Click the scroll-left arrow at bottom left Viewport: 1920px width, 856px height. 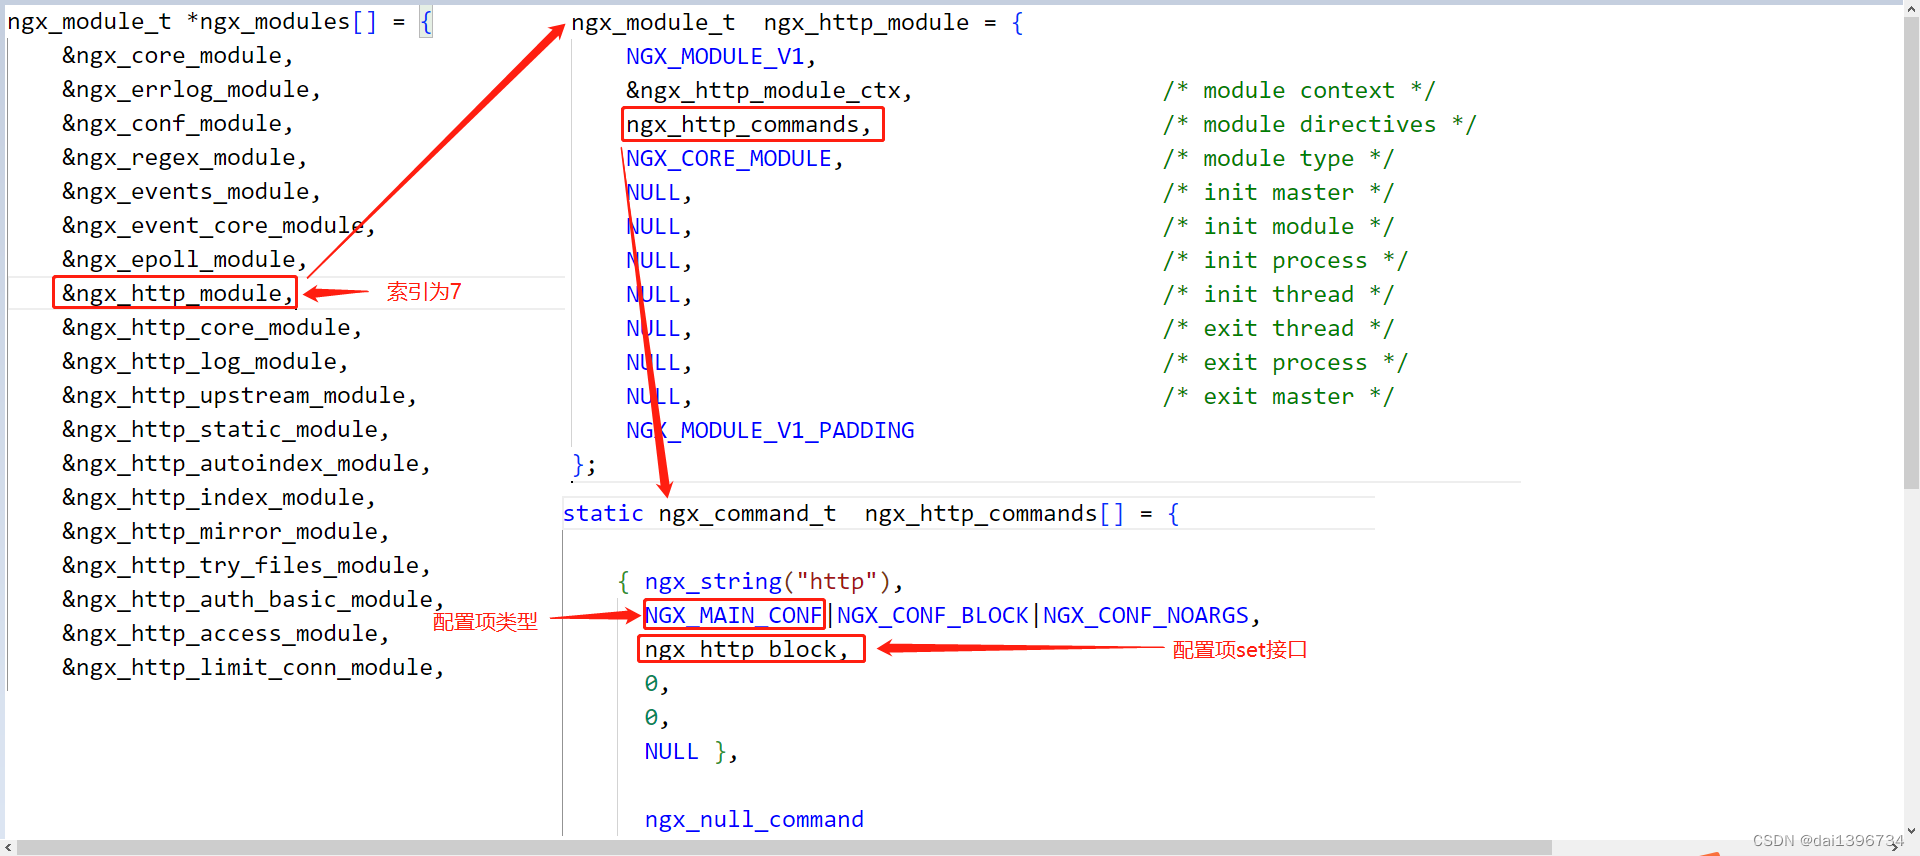(9, 847)
